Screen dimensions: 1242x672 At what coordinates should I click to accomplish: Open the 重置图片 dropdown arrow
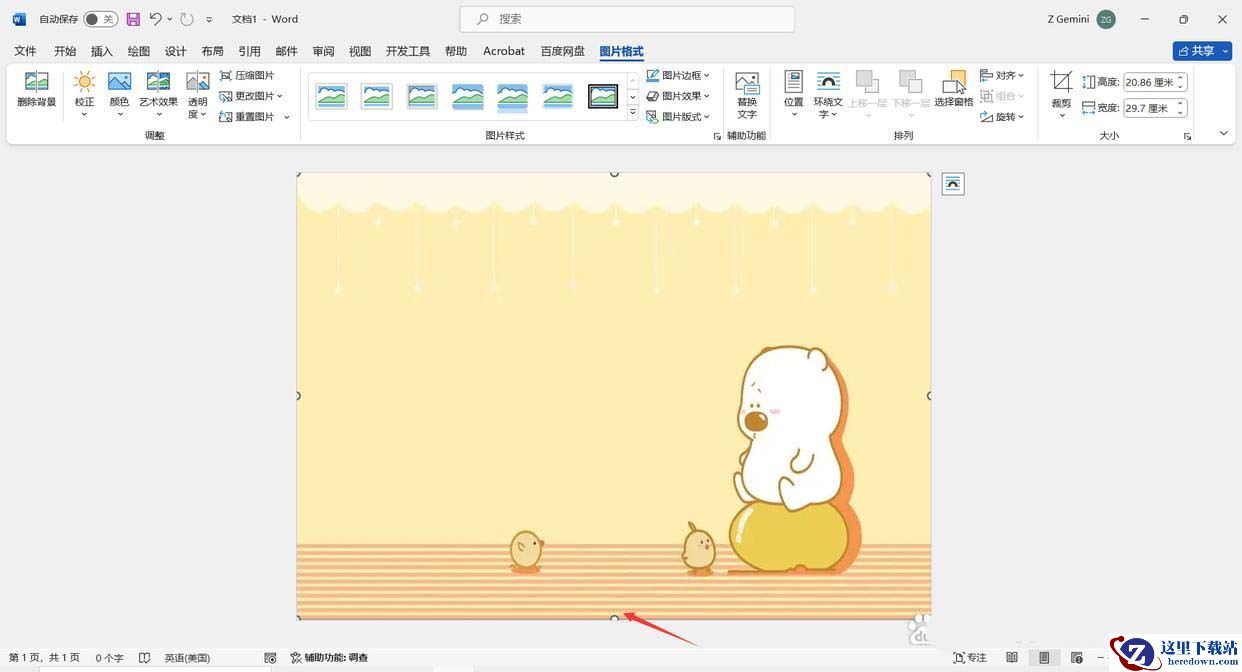287,117
